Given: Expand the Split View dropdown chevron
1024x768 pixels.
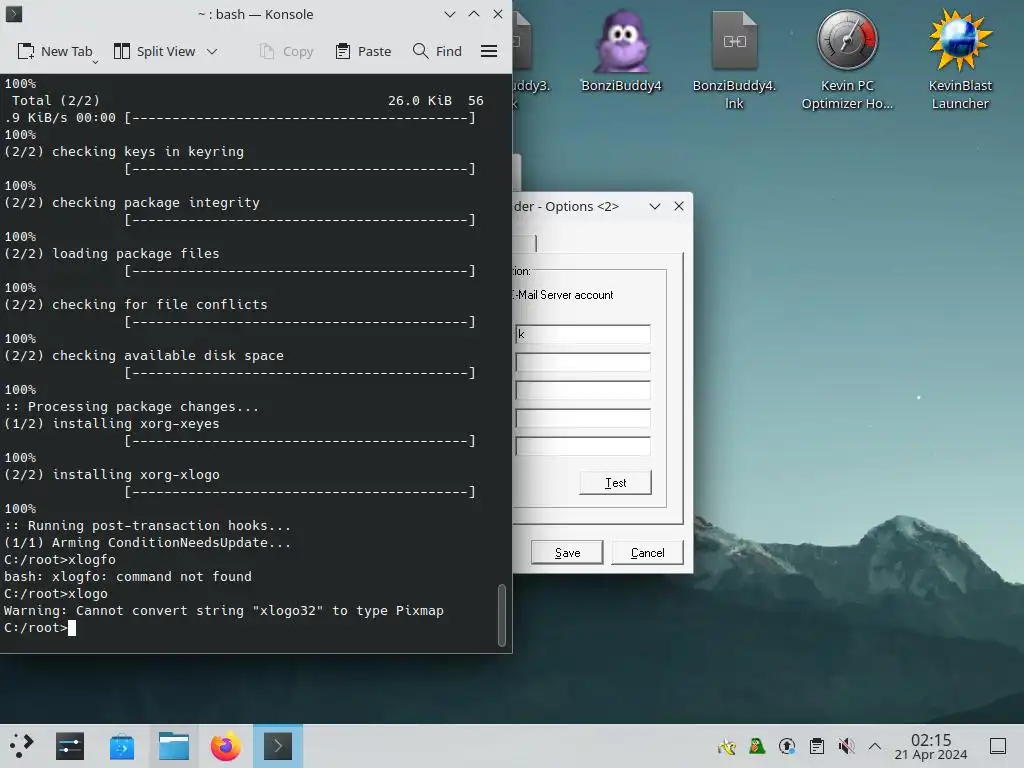Looking at the screenshot, I should point(212,51).
